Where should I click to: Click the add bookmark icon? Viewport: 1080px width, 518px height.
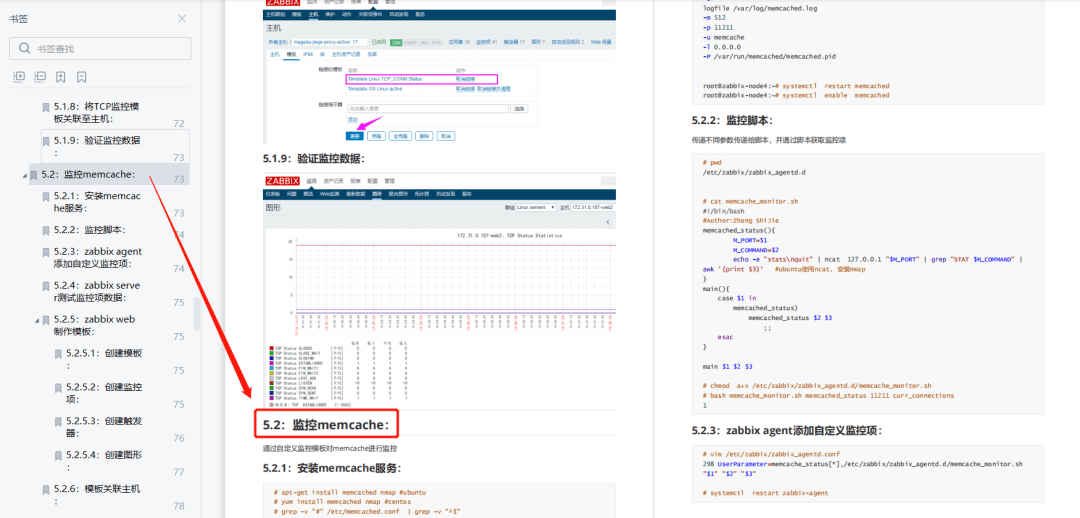tap(61, 77)
